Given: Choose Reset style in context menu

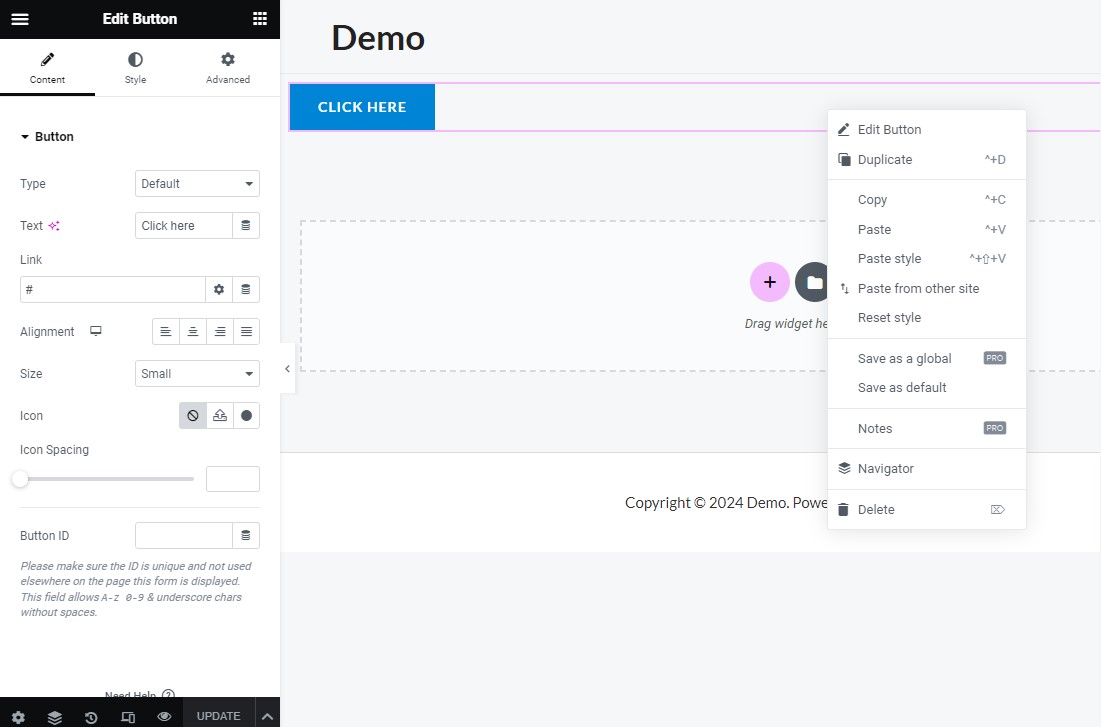Looking at the screenshot, I should point(927,317).
